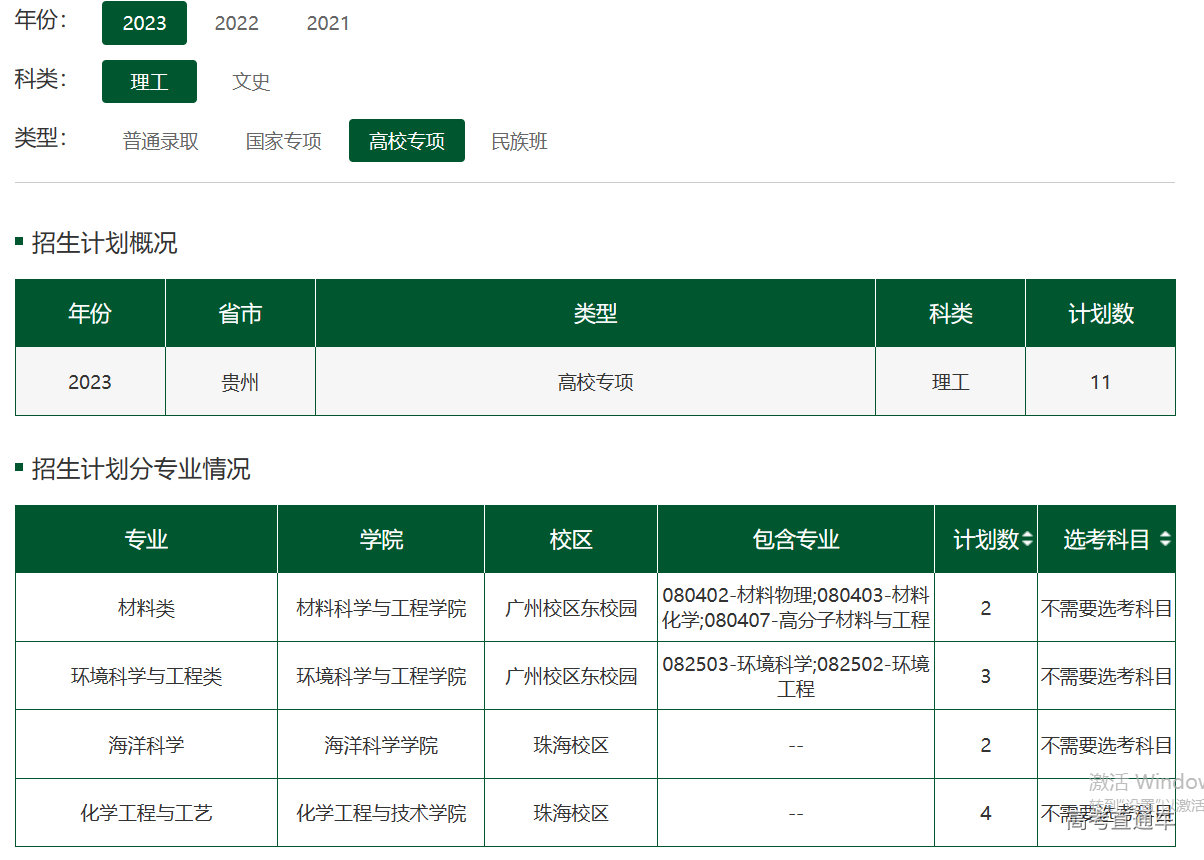Switch to 普通录取 admission type

161,141
